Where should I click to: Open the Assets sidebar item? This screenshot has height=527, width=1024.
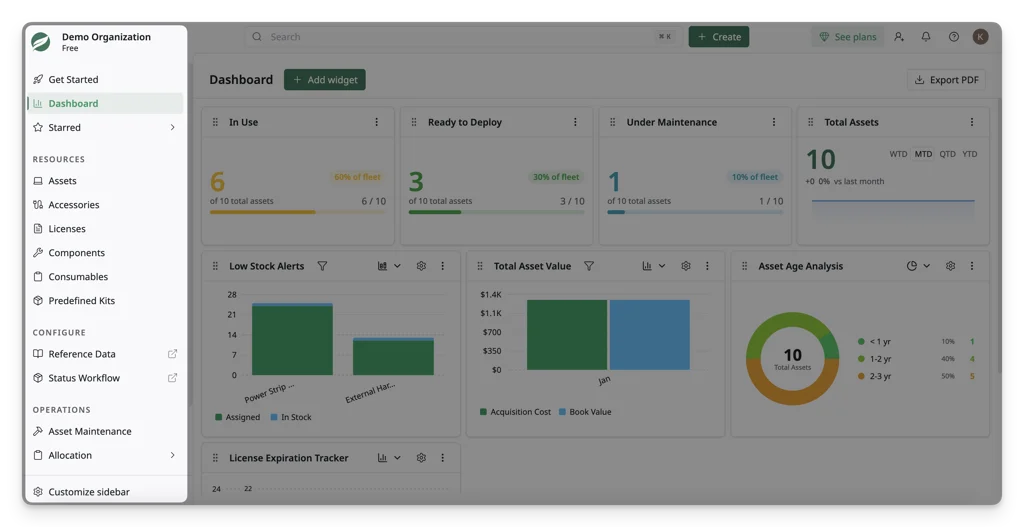tap(104, 181)
